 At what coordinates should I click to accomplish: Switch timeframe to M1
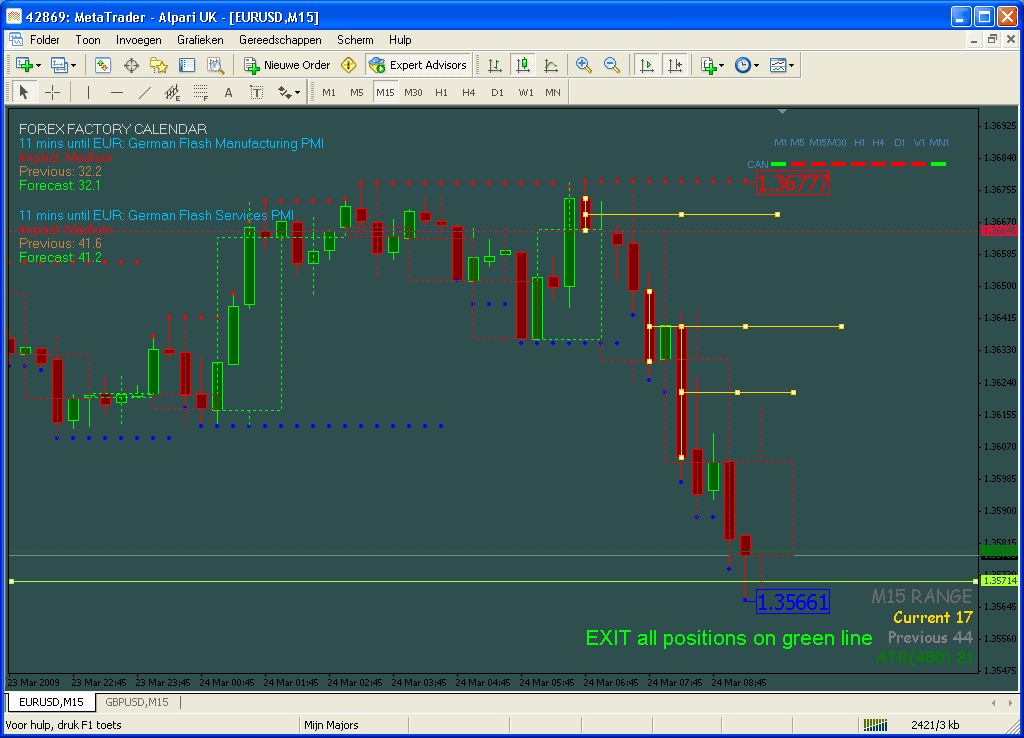(x=329, y=93)
